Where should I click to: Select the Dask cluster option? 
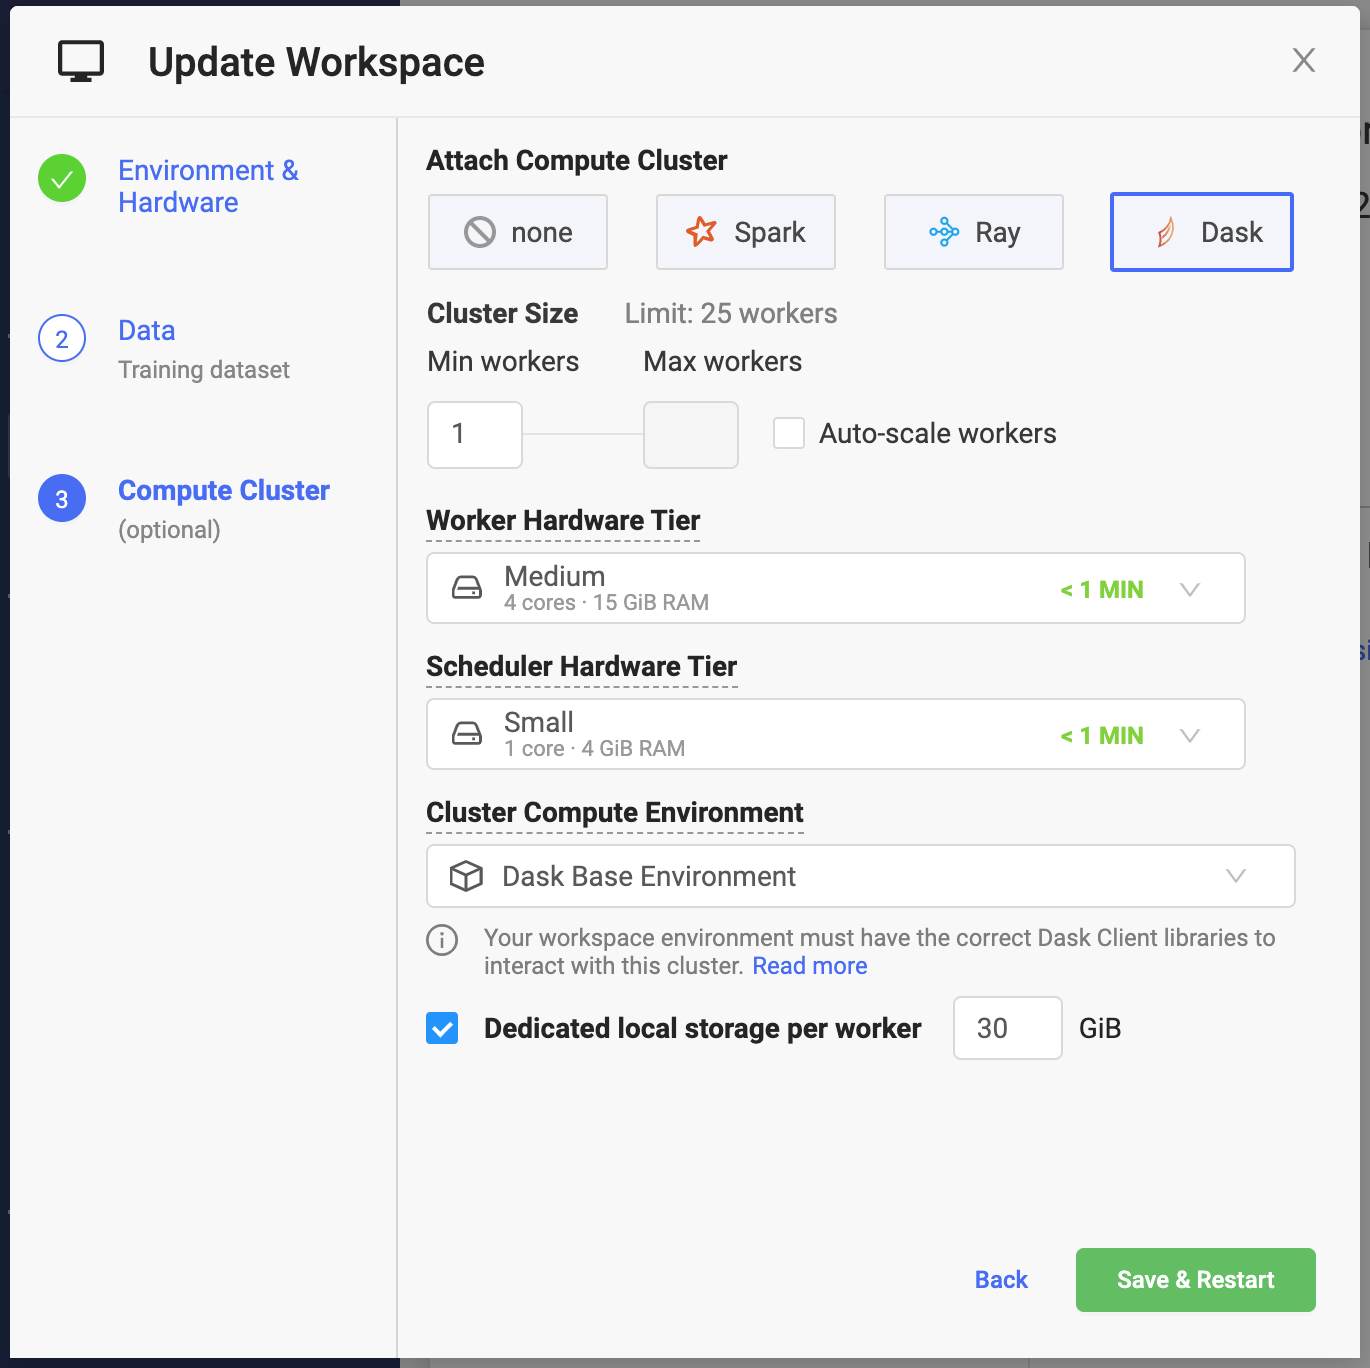pos(1202,232)
